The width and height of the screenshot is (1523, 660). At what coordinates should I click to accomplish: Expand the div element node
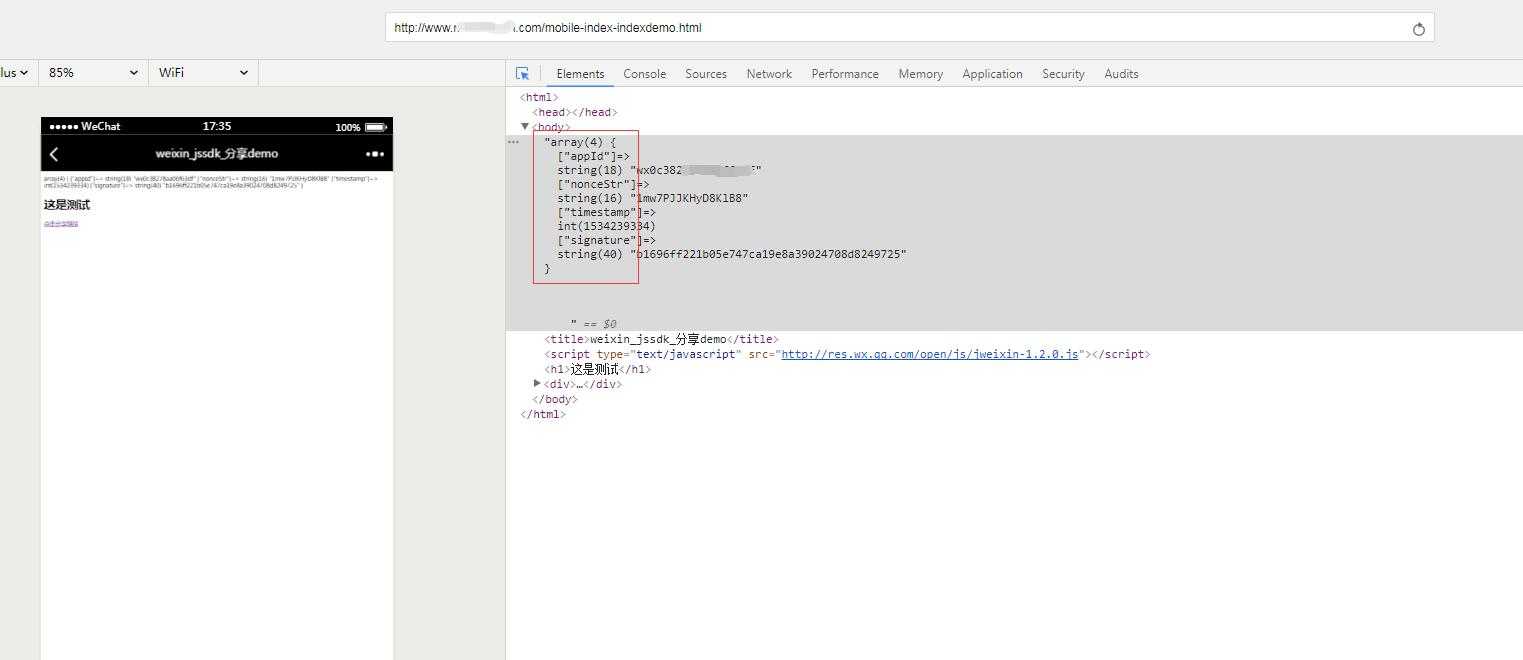[537, 383]
